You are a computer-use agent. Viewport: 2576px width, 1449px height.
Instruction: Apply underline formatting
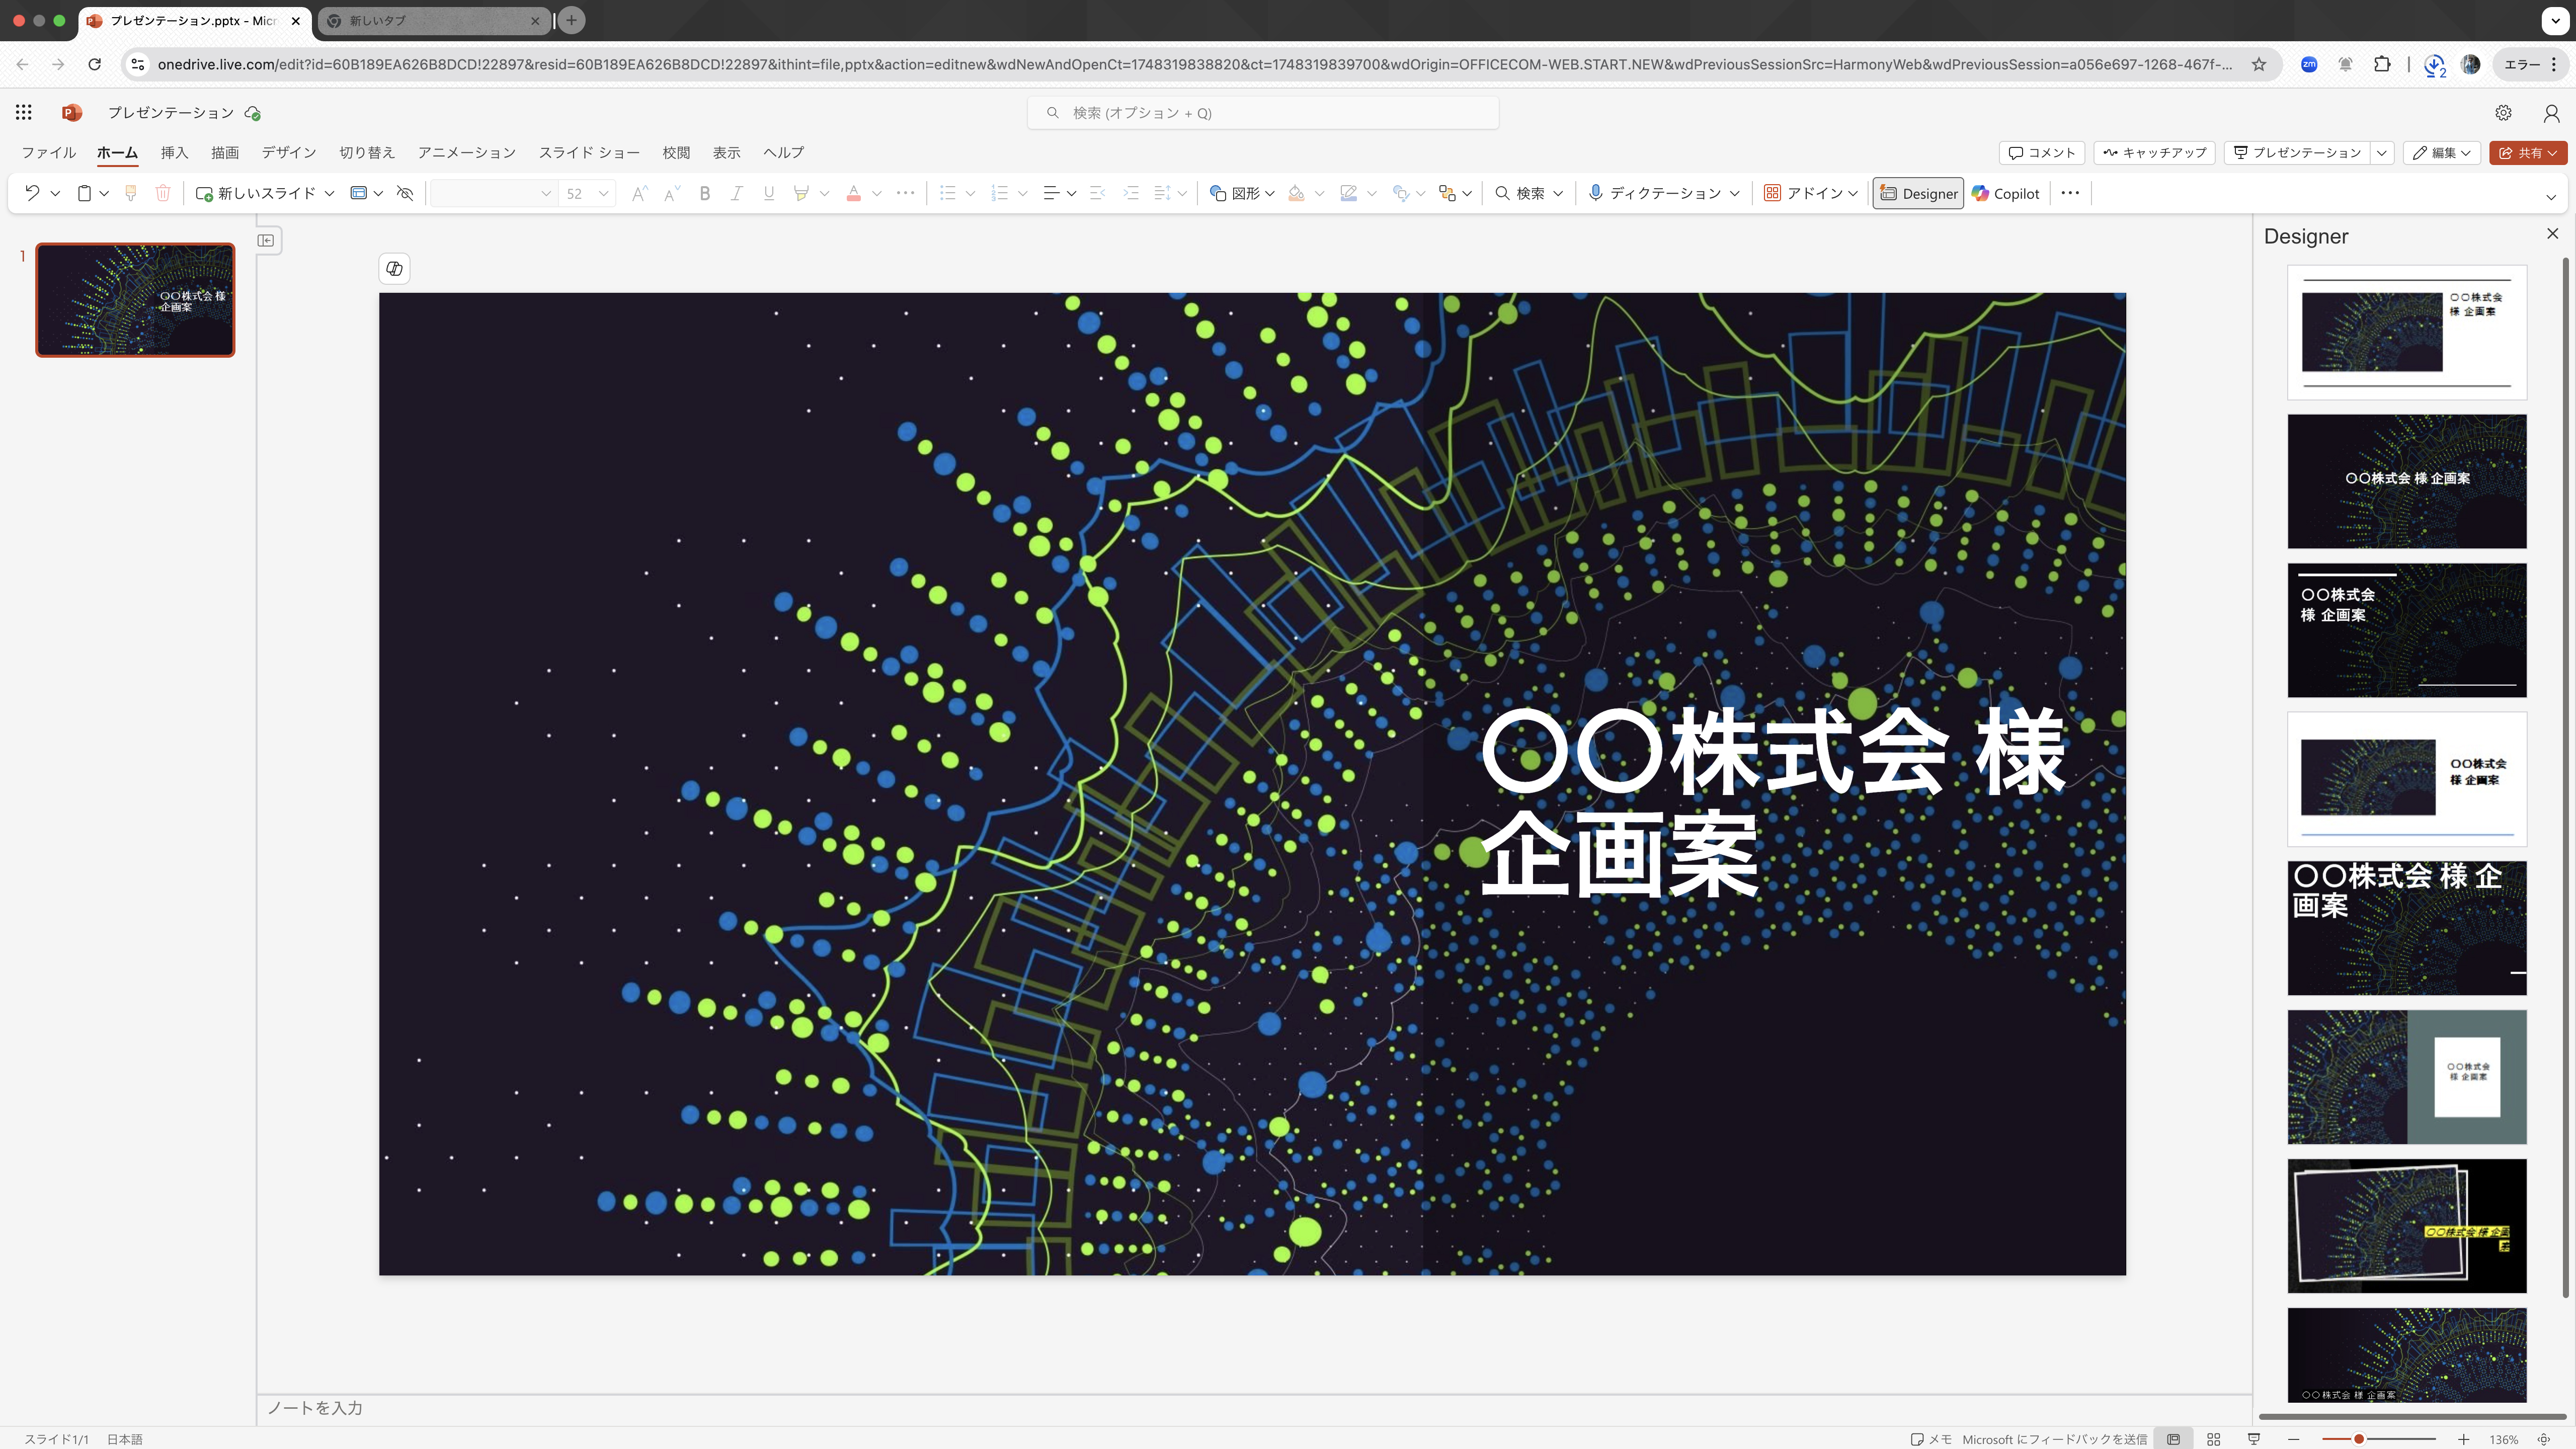tap(769, 193)
